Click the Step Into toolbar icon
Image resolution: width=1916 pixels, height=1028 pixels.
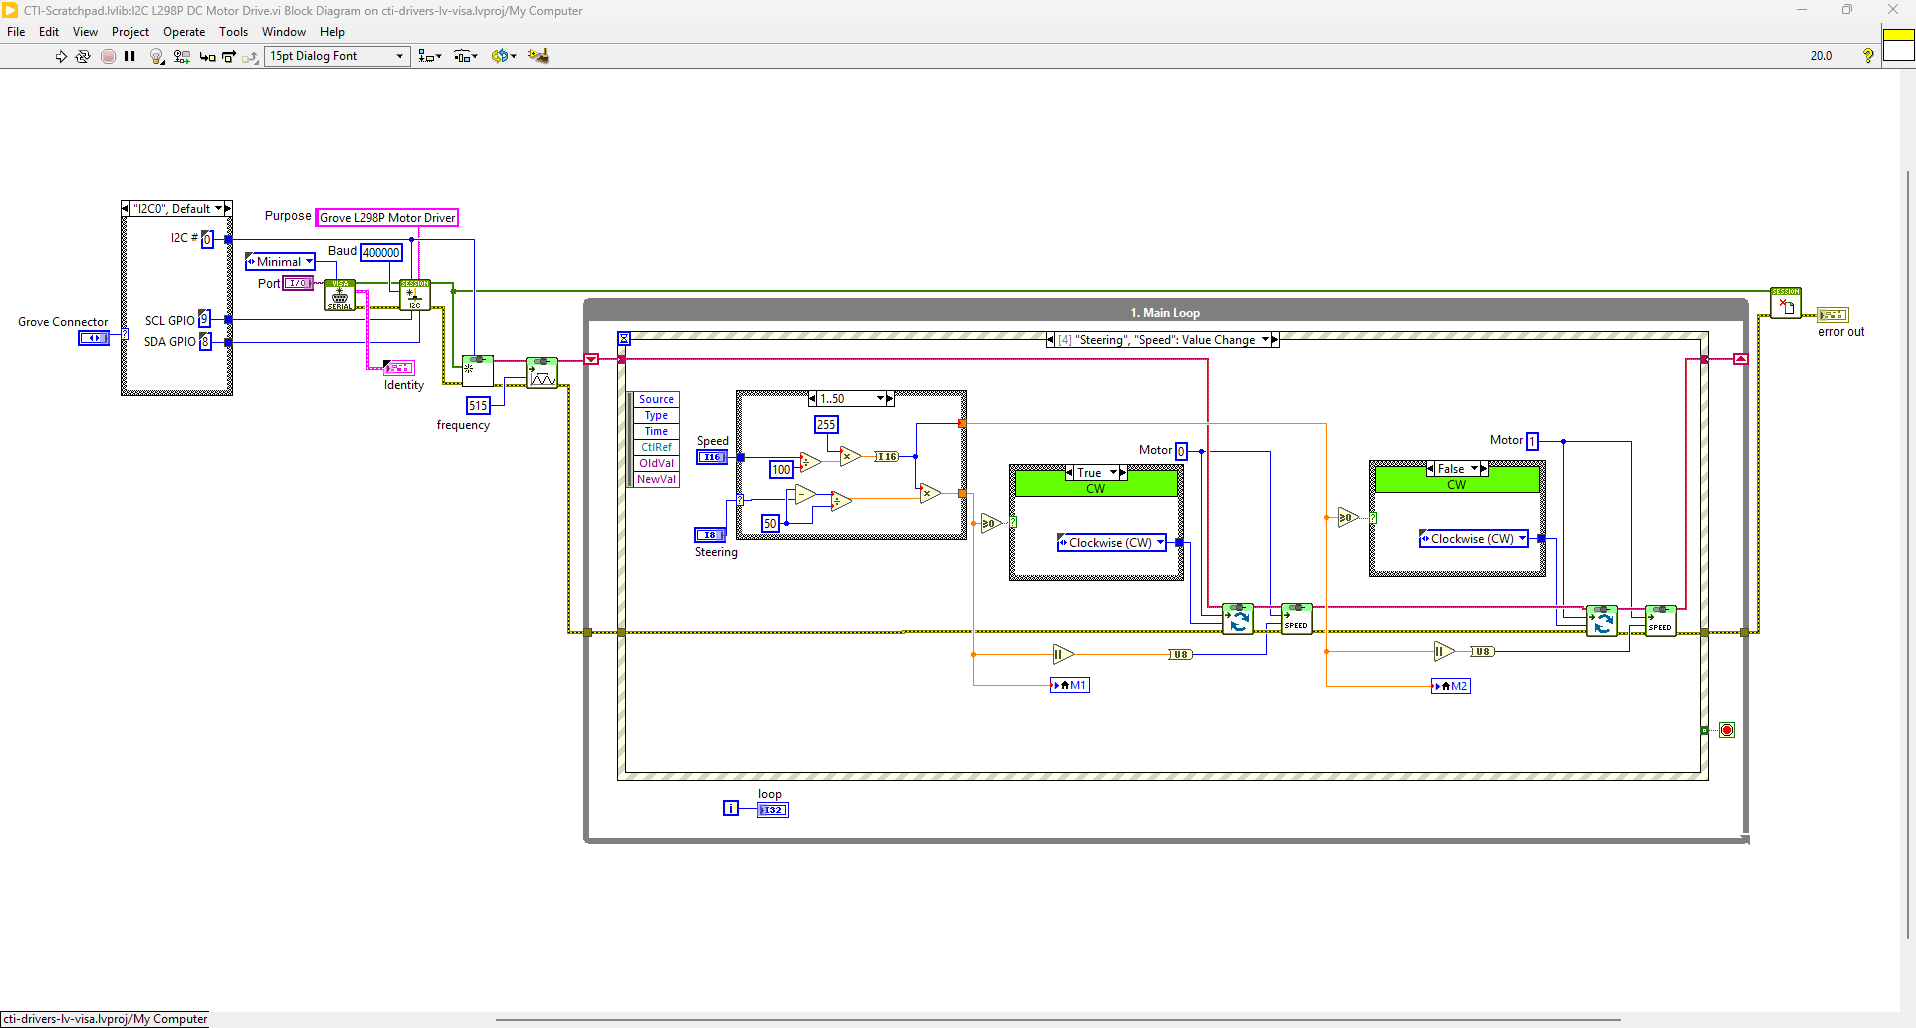coord(207,56)
